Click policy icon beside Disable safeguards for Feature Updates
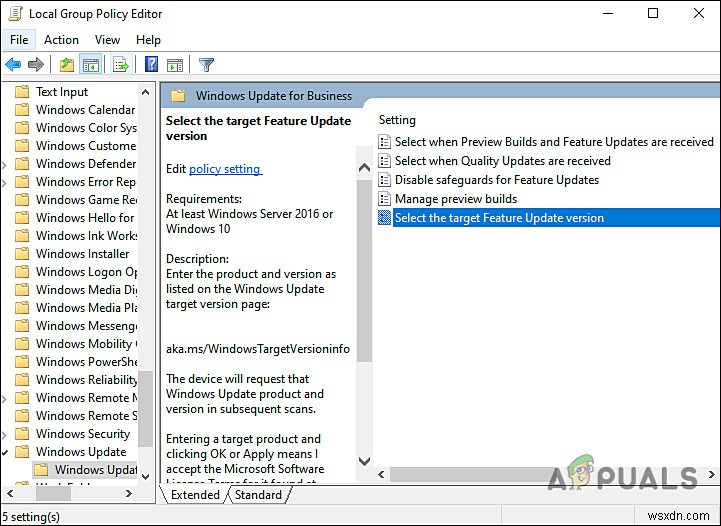 [x=384, y=179]
